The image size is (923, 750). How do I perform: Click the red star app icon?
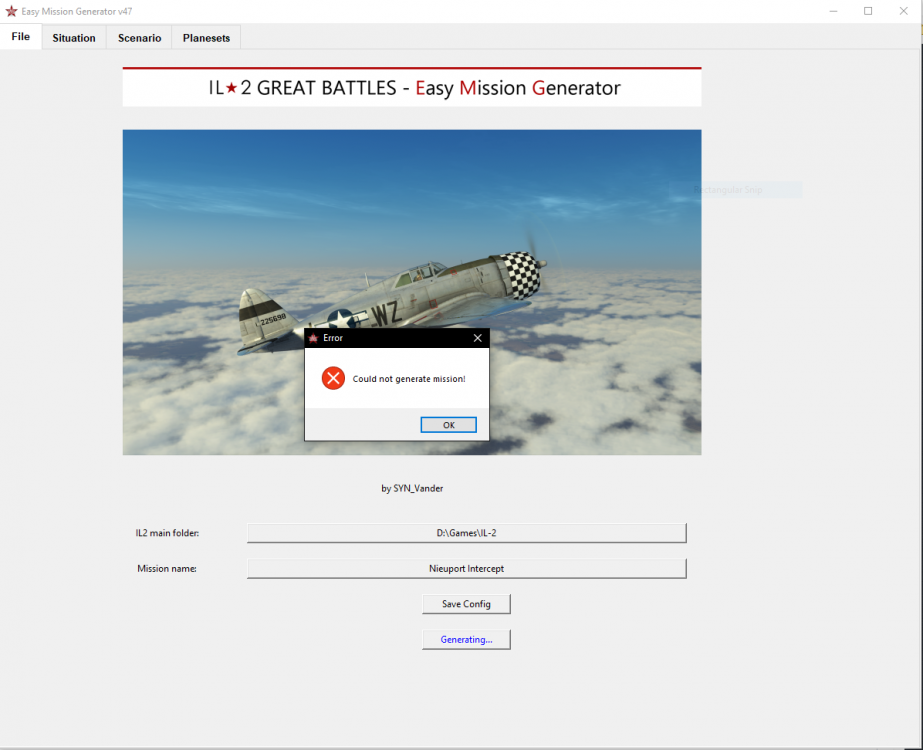point(11,11)
